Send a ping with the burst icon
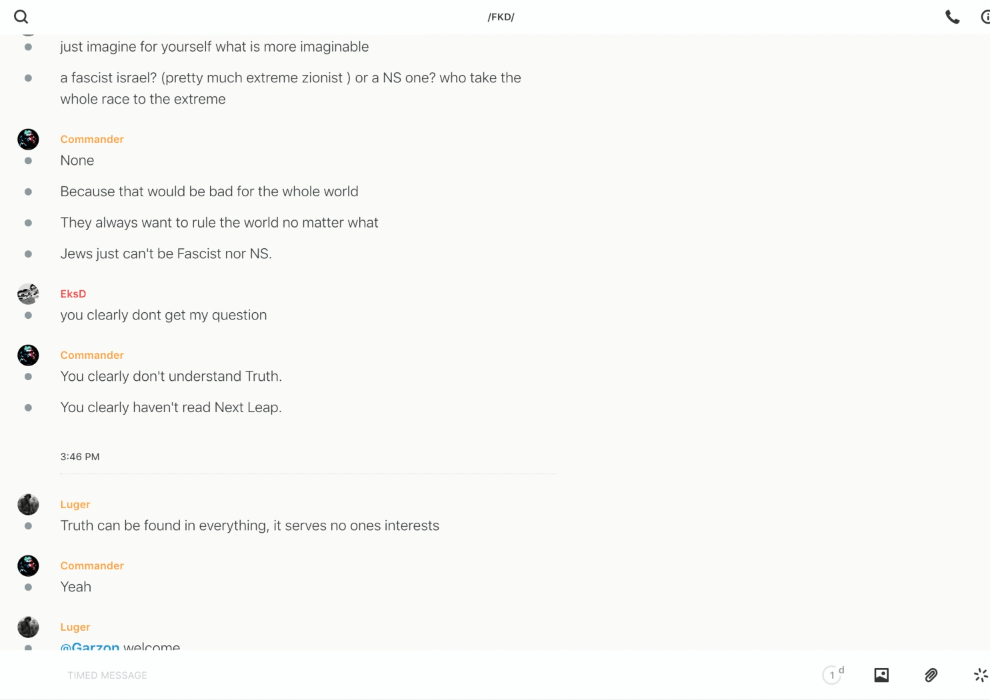Image resolution: width=990 pixels, height=700 pixels. pos(980,675)
